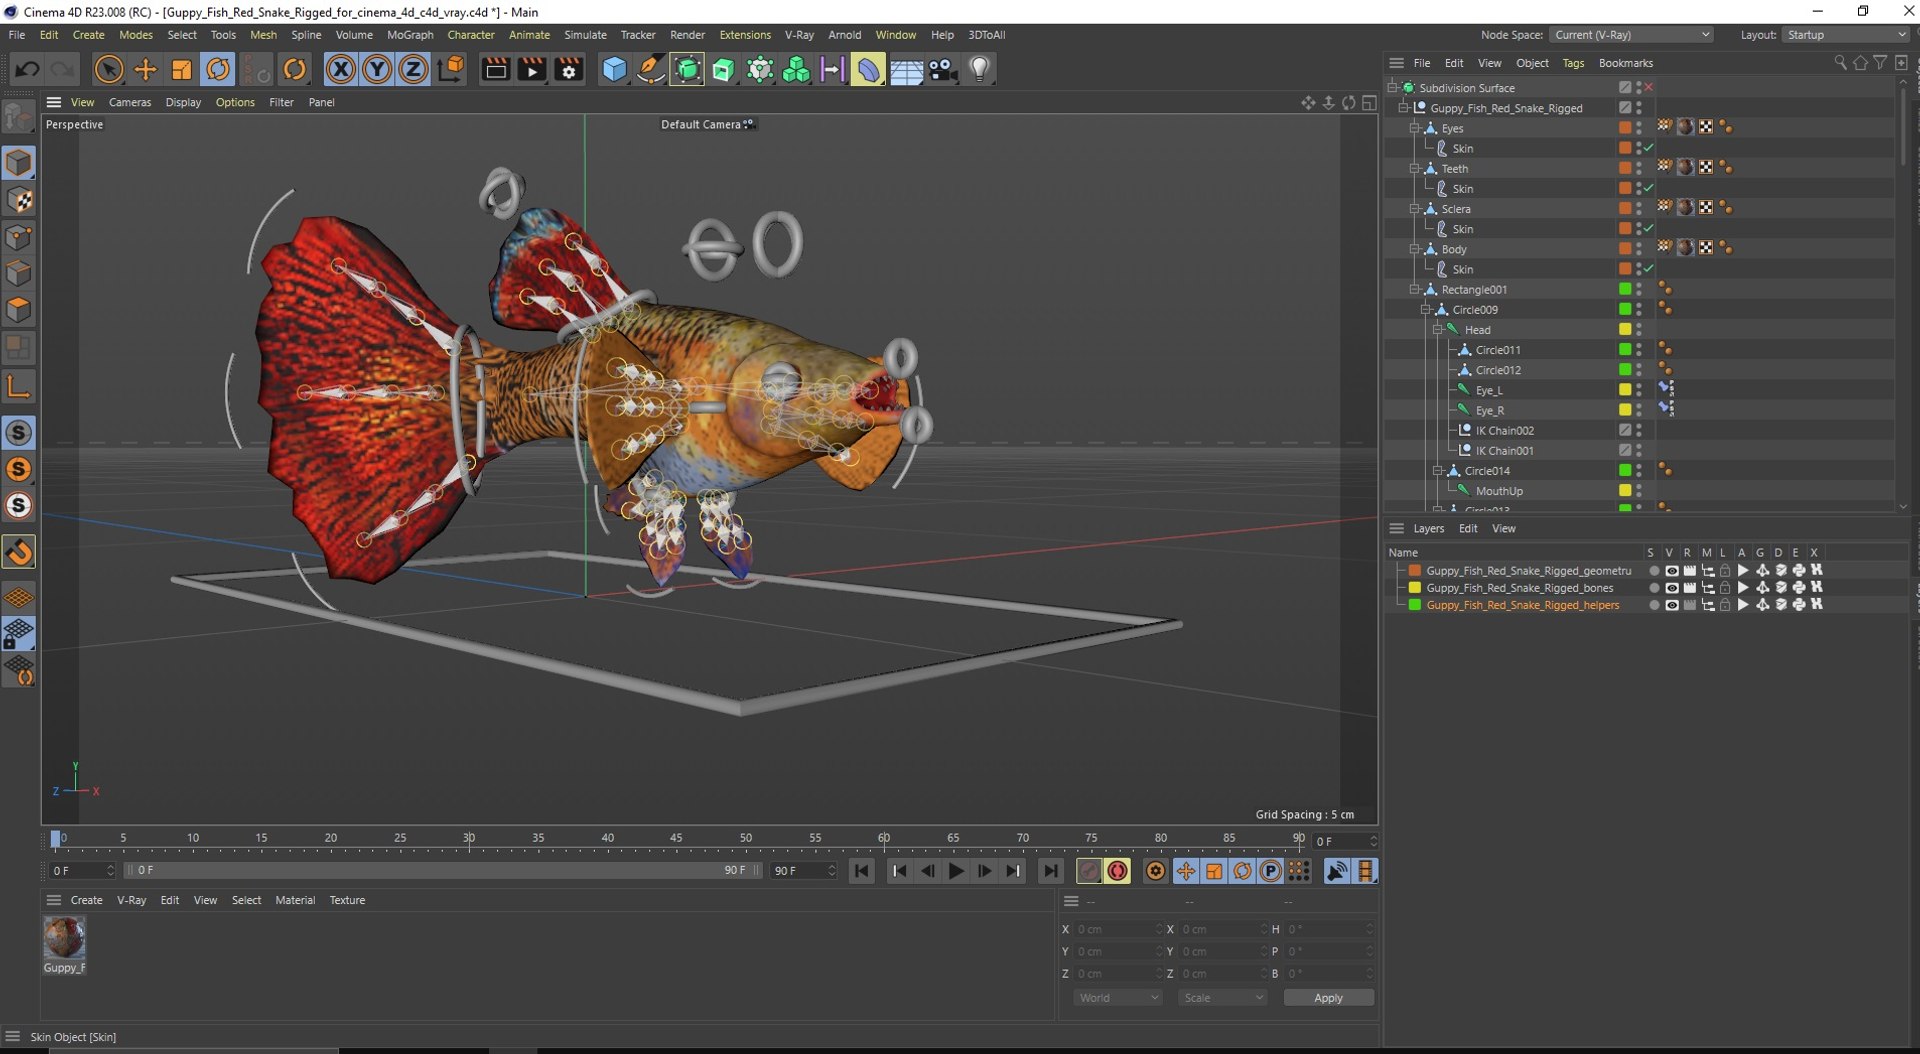Click the Undo arrow icon
The height and width of the screenshot is (1054, 1920).
point(27,69)
